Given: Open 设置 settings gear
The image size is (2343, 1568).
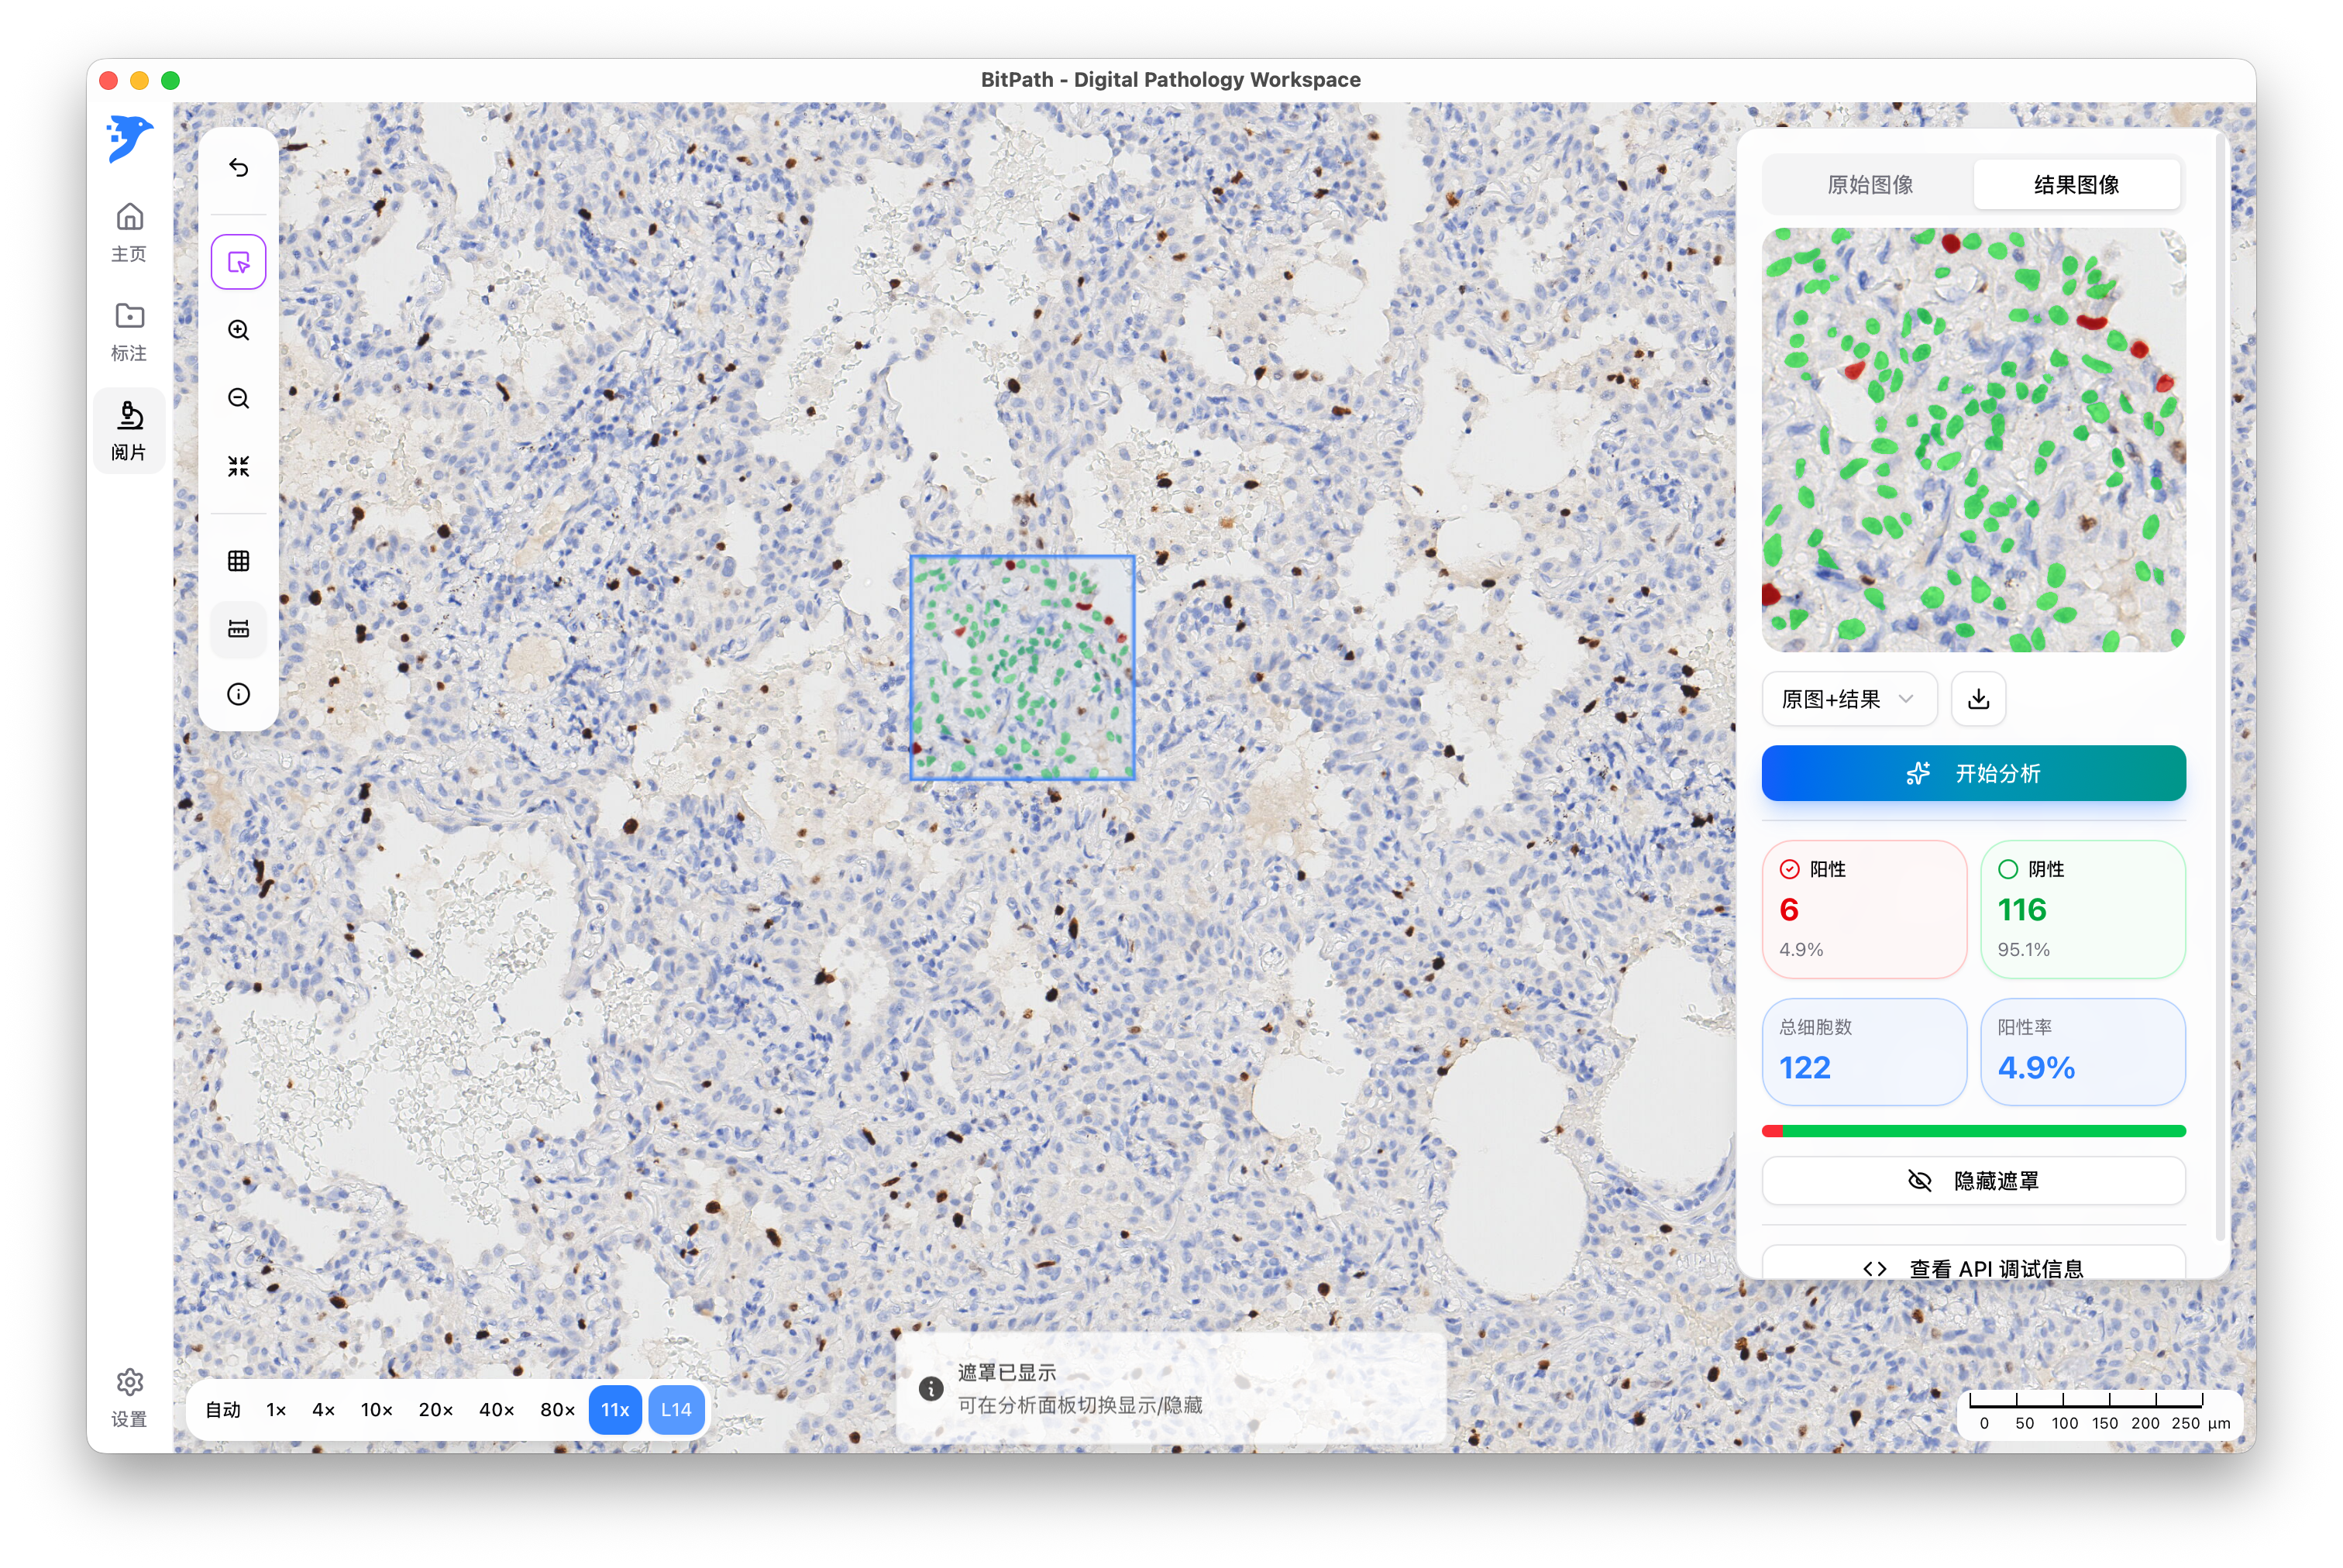Looking at the screenshot, I should (129, 1397).
